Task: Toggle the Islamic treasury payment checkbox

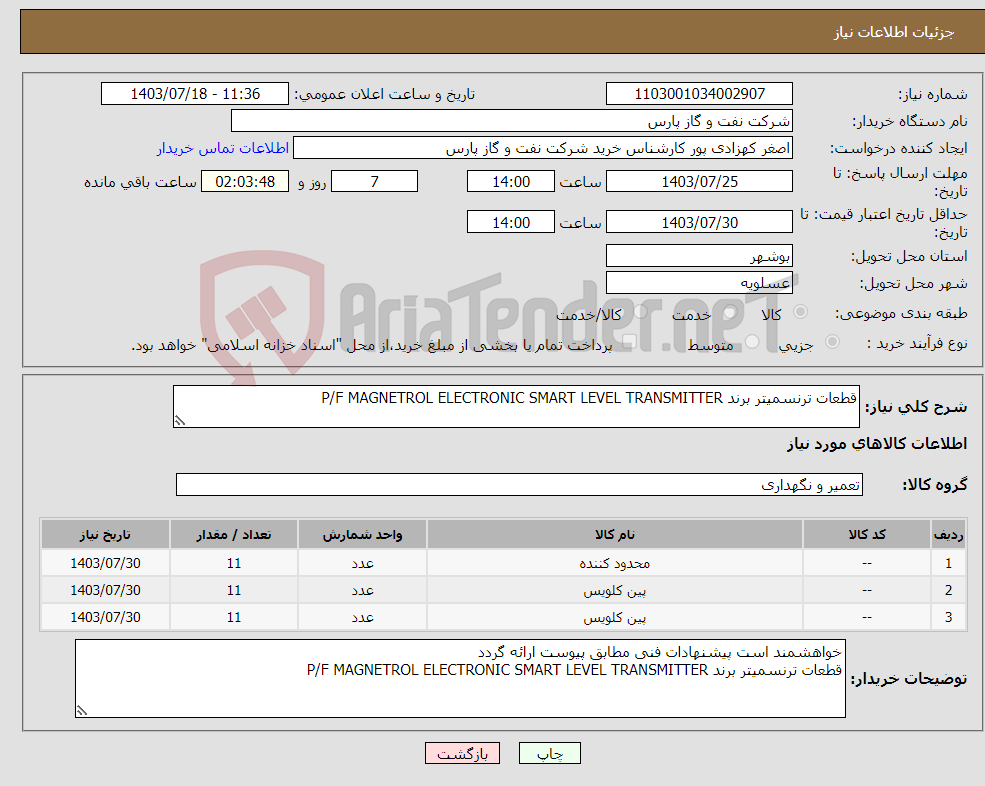Action: 629,342
